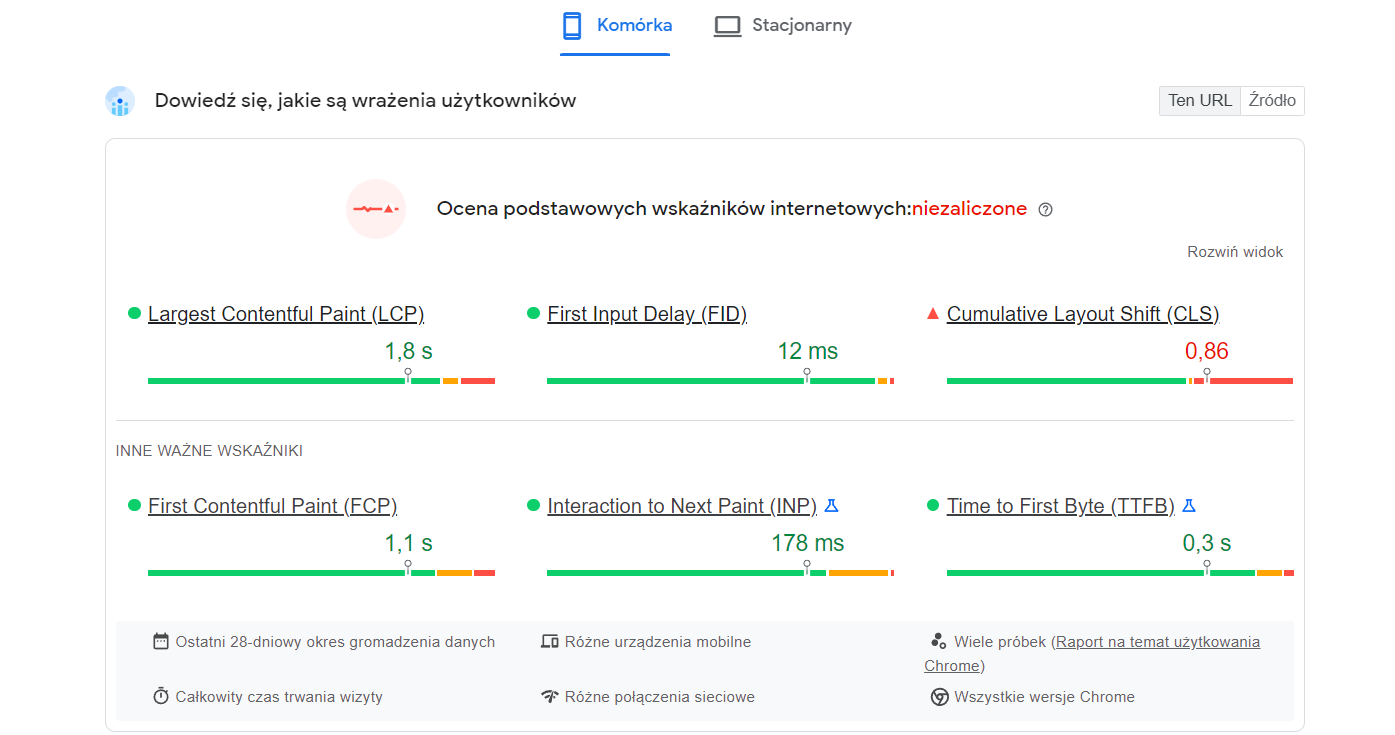The height and width of the screenshot is (735, 1395).
Task: Click the blue user experience chart icon
Action: coord(120,101)
